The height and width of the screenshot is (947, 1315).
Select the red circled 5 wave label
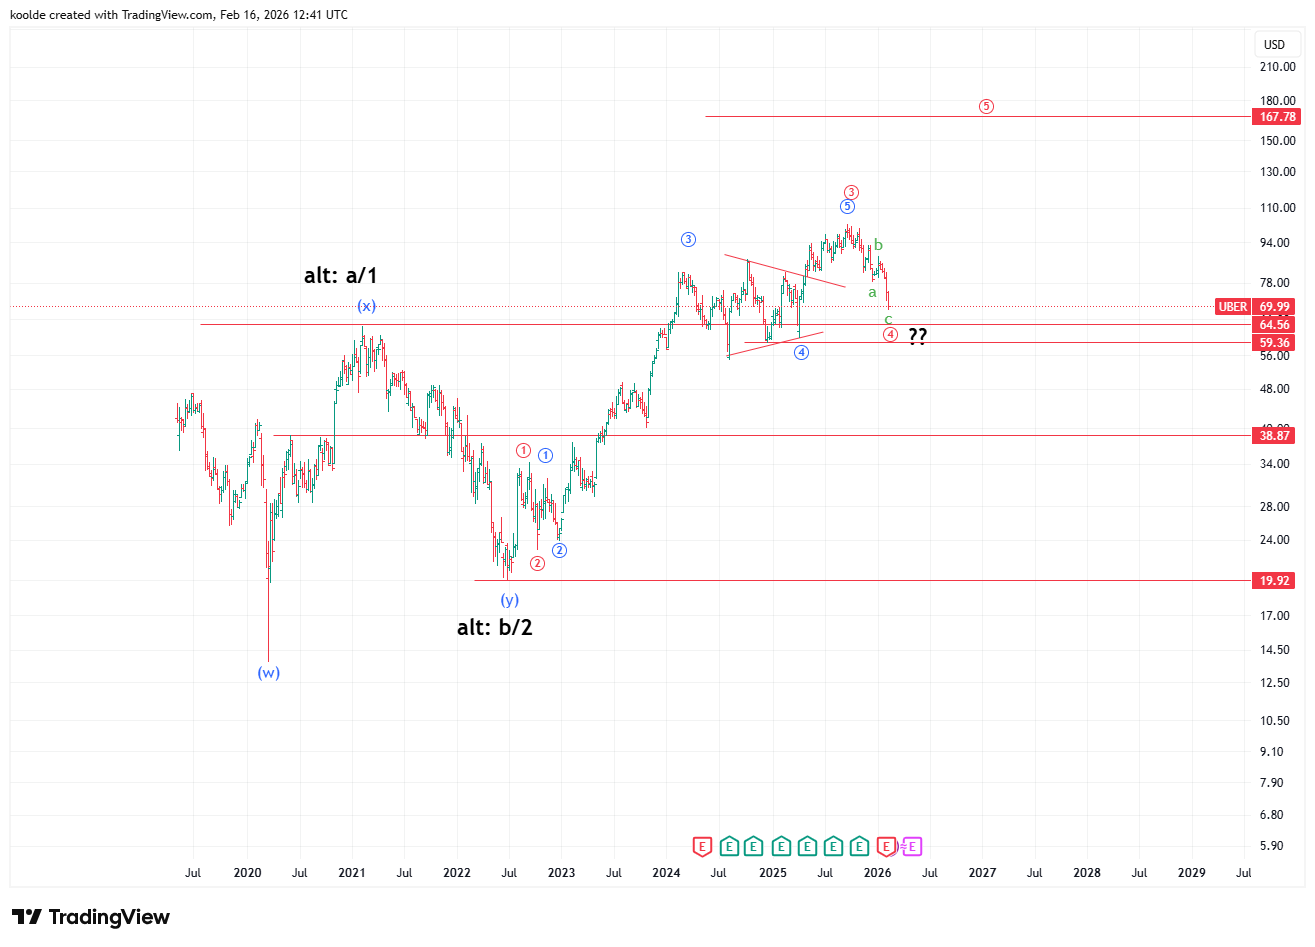point(986,106)
